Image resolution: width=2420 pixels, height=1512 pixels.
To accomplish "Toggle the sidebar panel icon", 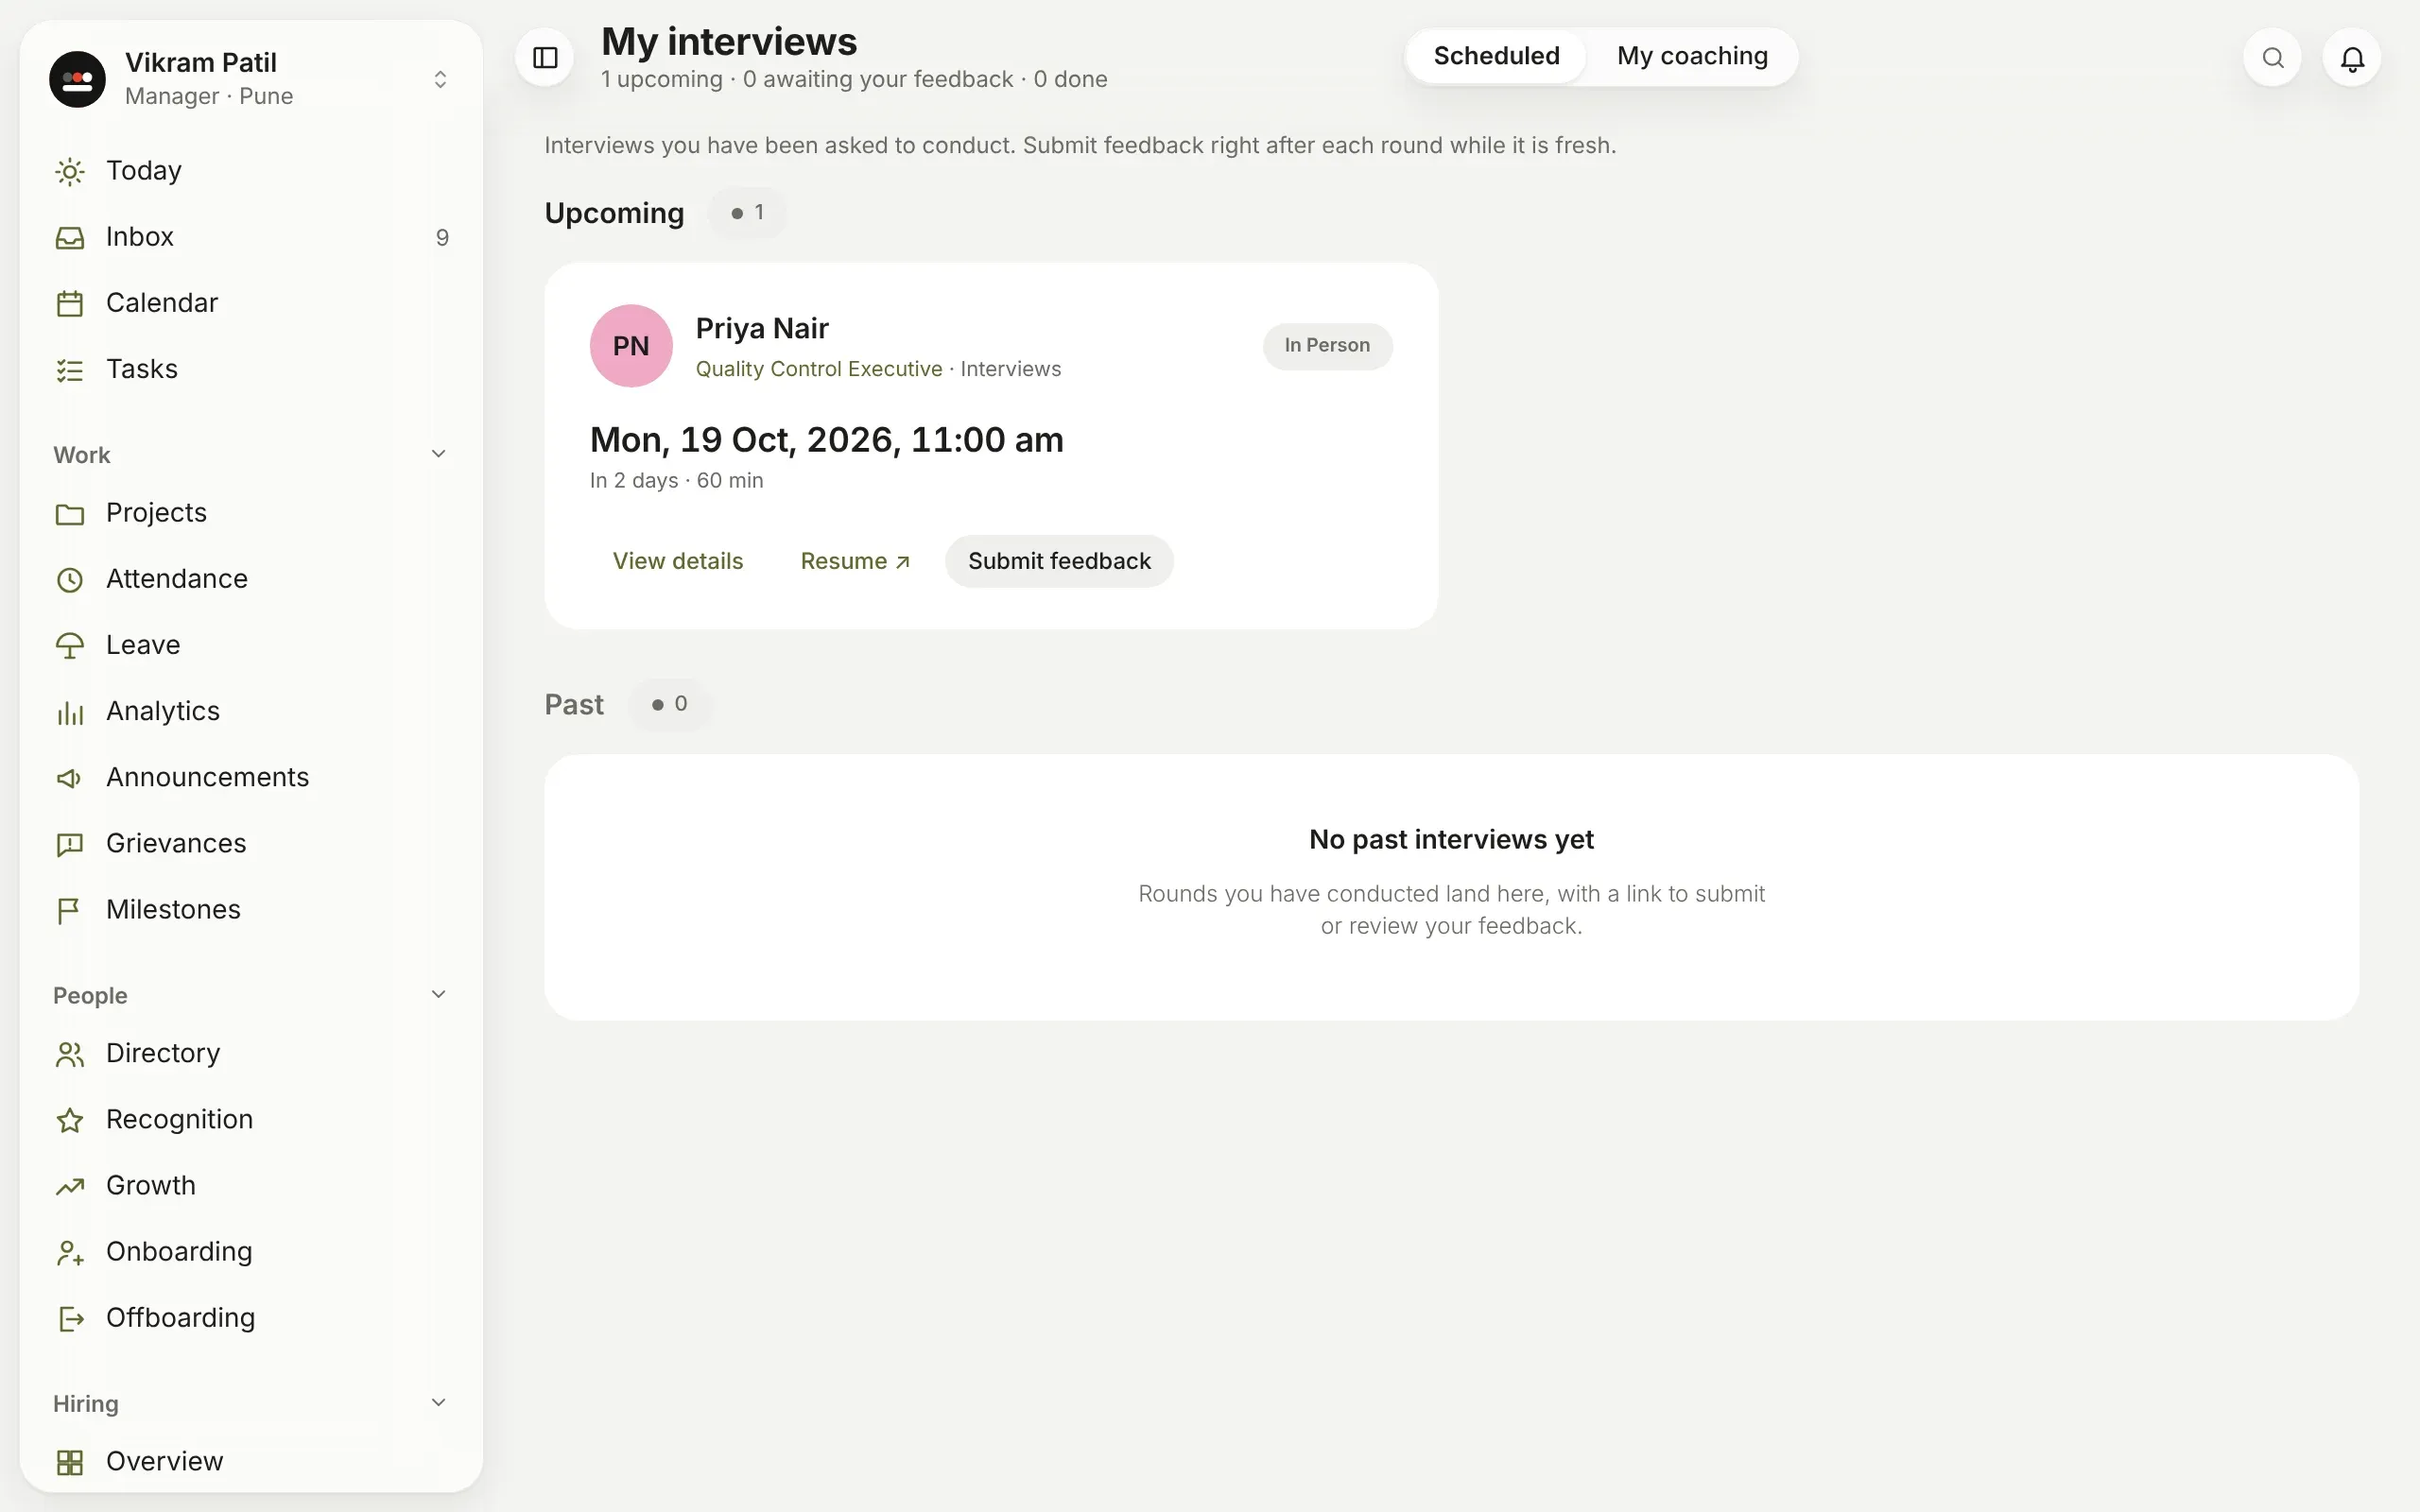I will (545, 58).
